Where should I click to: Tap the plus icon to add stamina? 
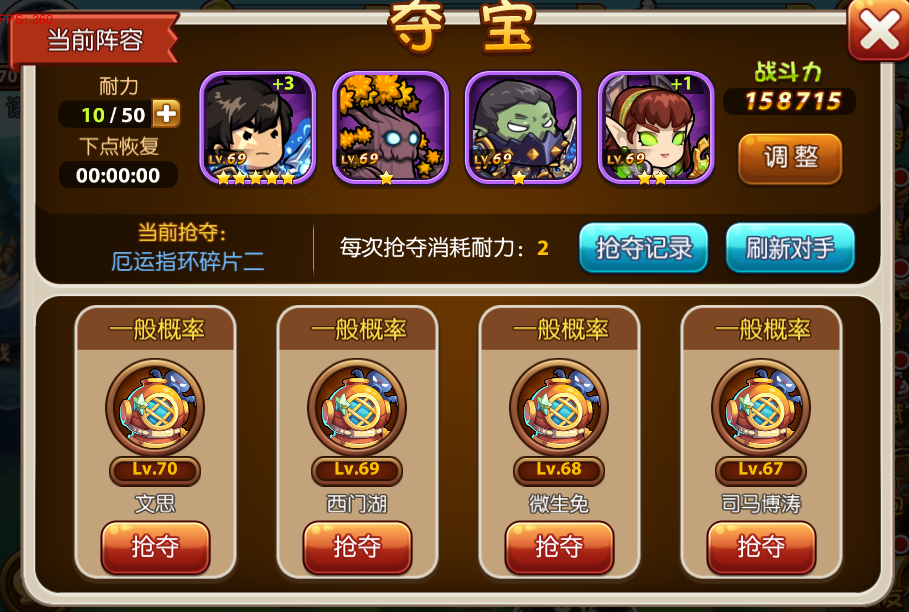tap(166, 114)
